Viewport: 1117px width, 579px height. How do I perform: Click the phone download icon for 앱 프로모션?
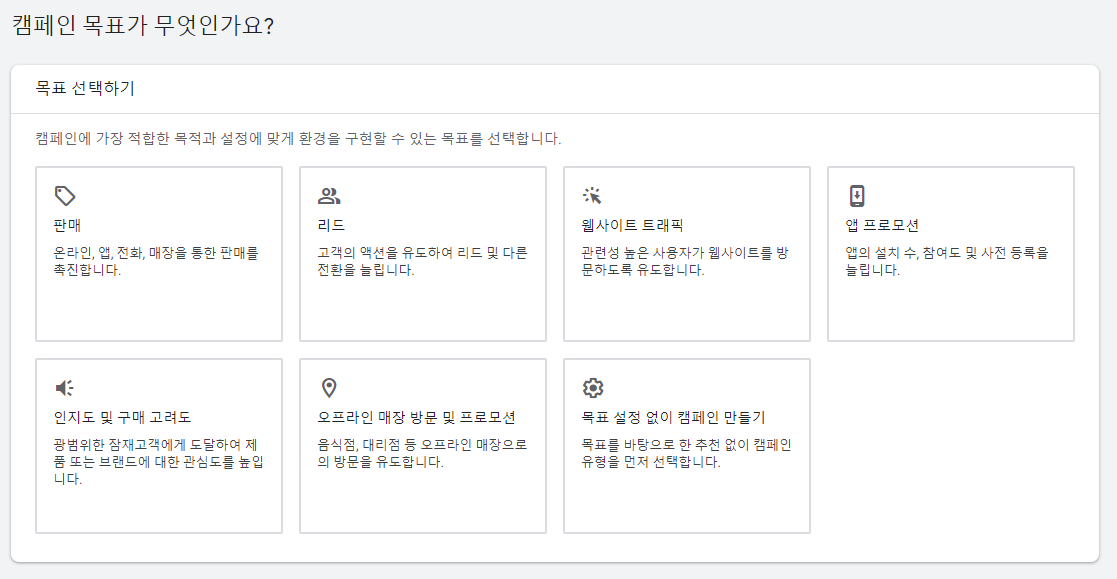pos(857,196)
